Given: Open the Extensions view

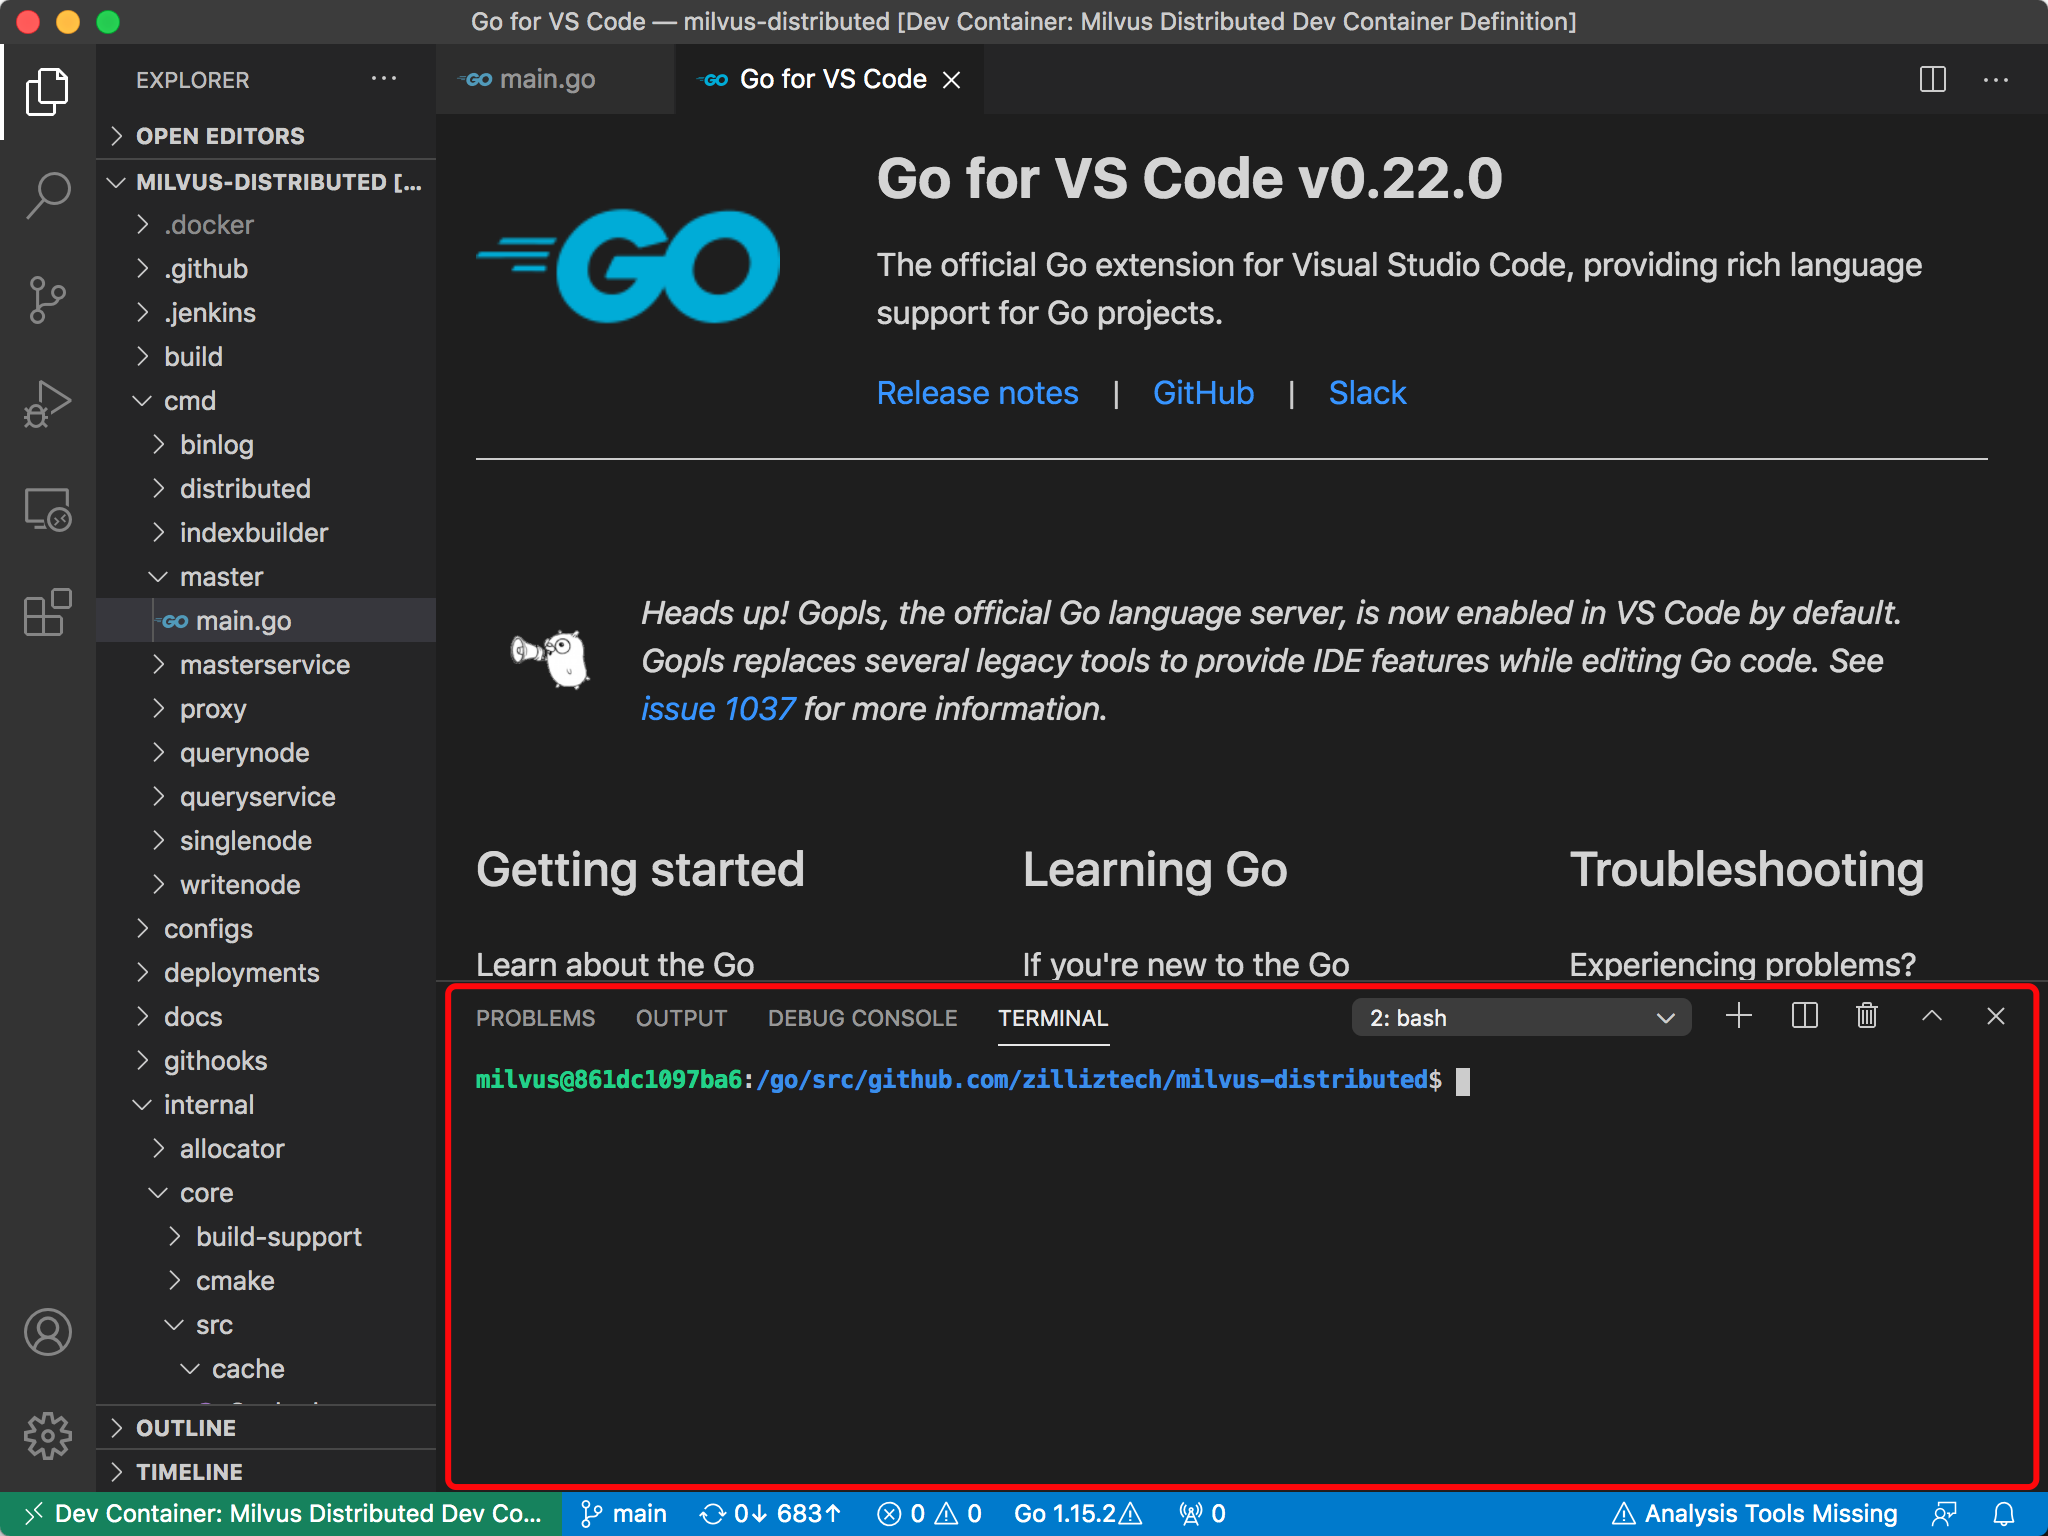Looking at the screenshot, I should pos(47,613).
